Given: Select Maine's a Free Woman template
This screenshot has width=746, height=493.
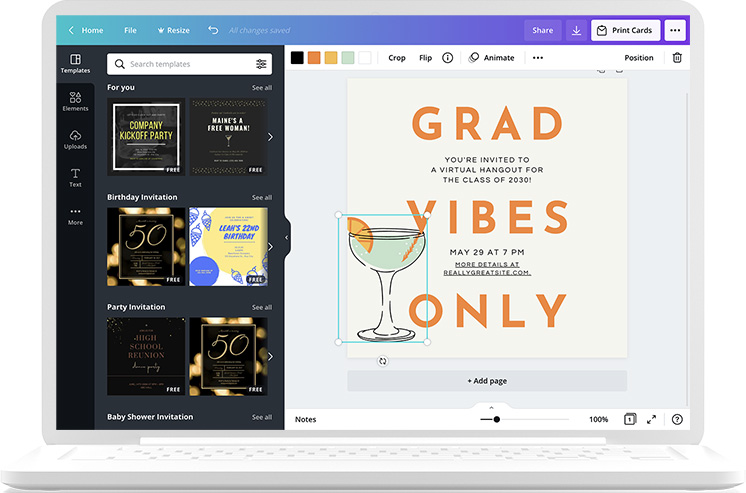Looking at the screenshot, I should 228,137.
